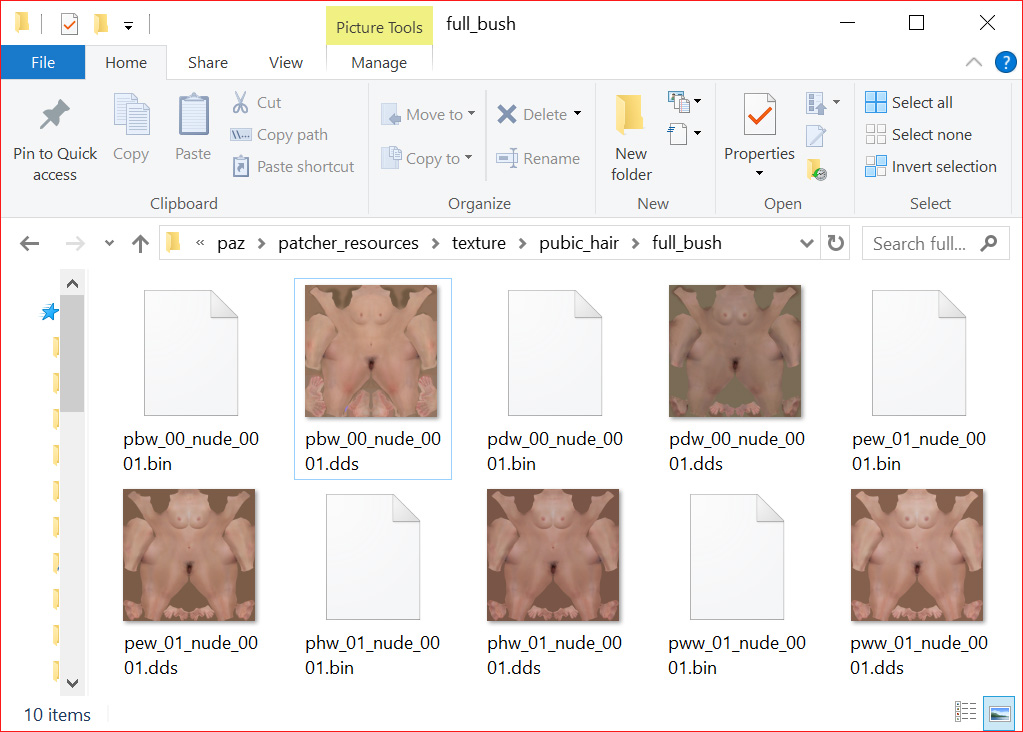Image resolution: width=1023 pixels, height=732 pixels.
Task: Open the Move to dropdown
Action: [473, 114]
